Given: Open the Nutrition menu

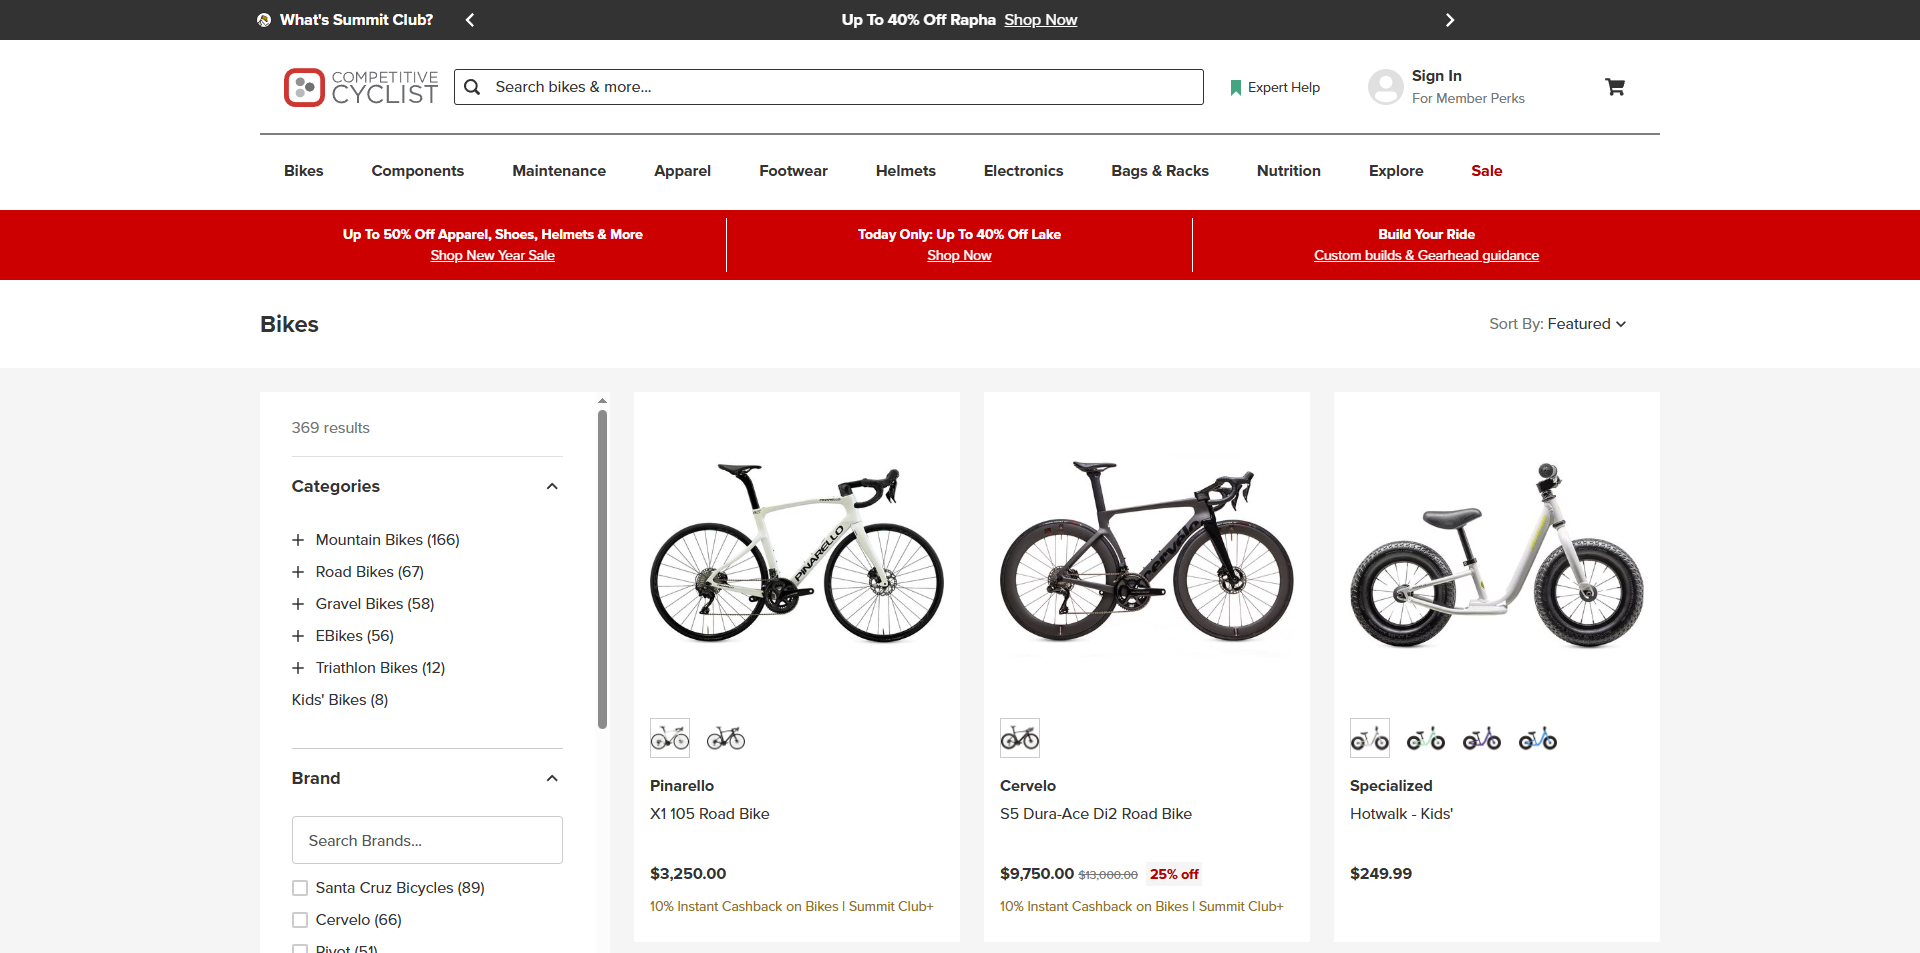Looking at the screenshot, I should 1289,171.
